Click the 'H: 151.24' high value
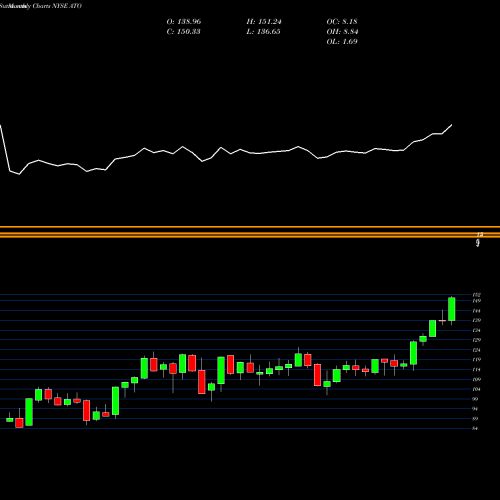 click(x=264, y=22)
